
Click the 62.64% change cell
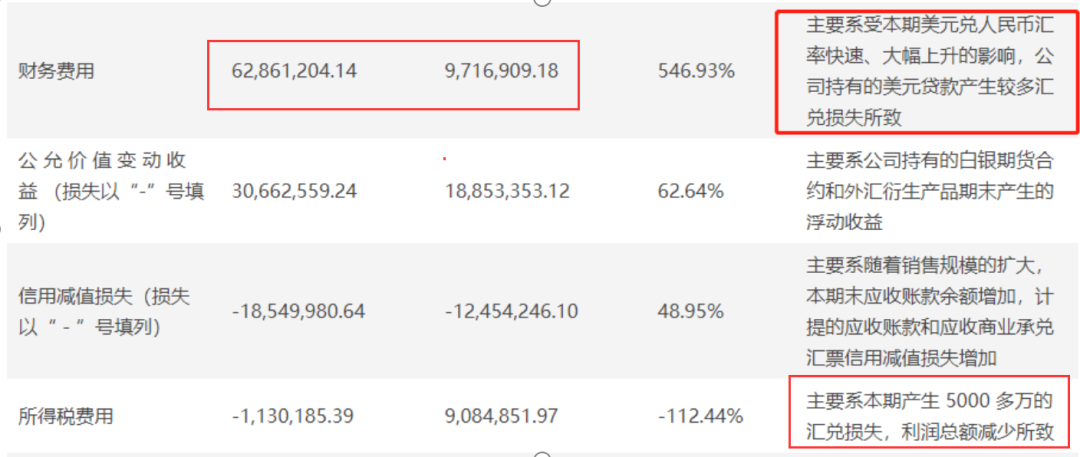pos(691,191)
